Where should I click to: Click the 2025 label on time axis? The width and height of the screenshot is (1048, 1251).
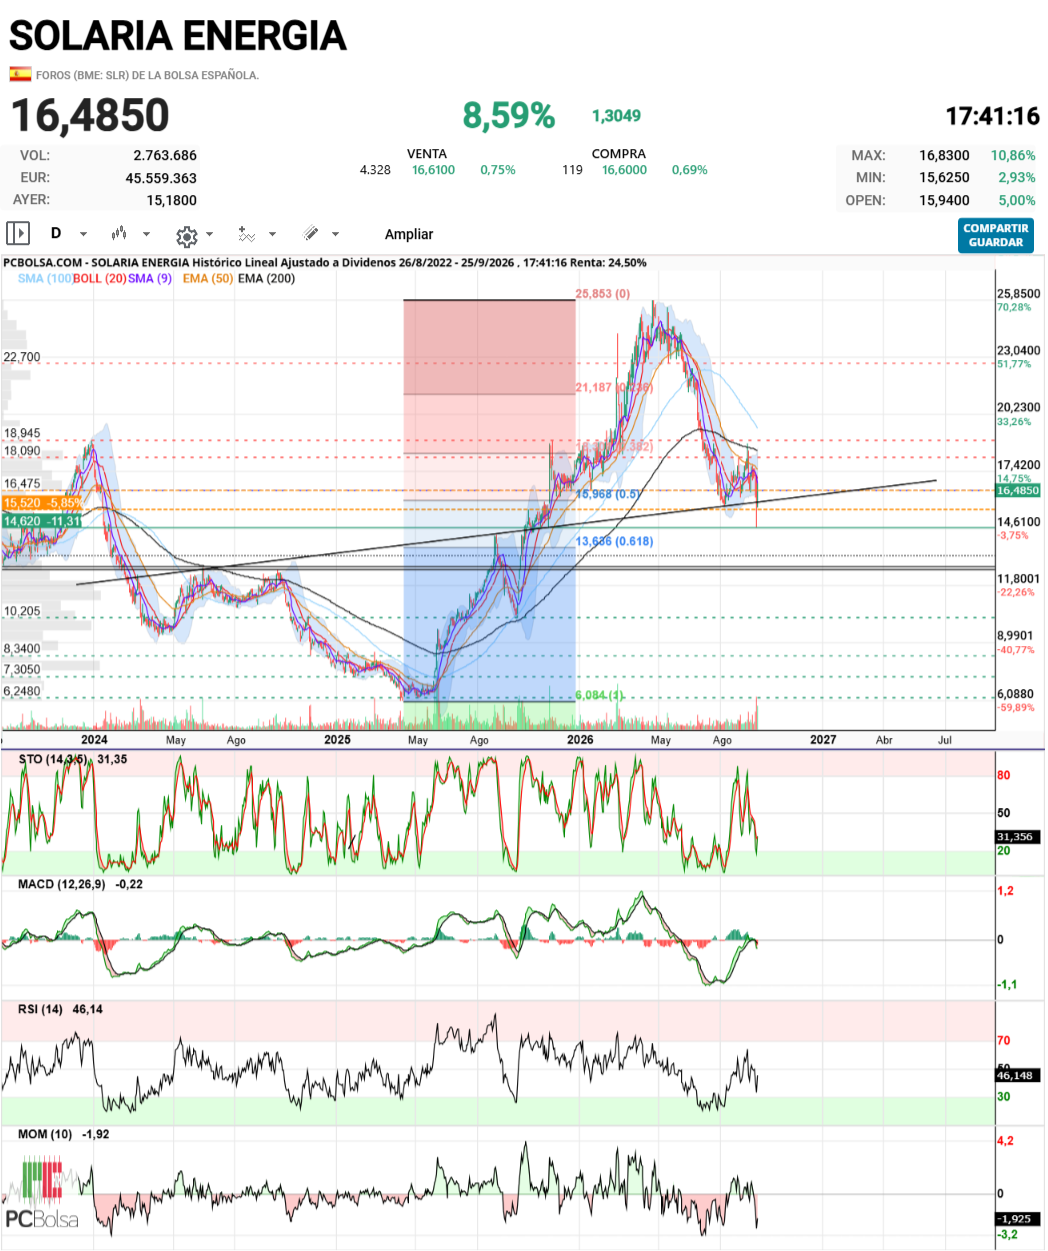coord(337,740)
